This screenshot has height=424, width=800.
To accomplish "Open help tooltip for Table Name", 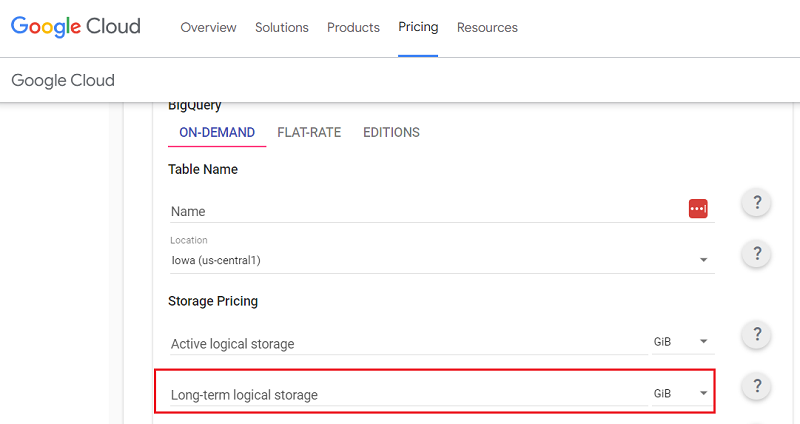I will pyautogui.click(x=756, y=203).
